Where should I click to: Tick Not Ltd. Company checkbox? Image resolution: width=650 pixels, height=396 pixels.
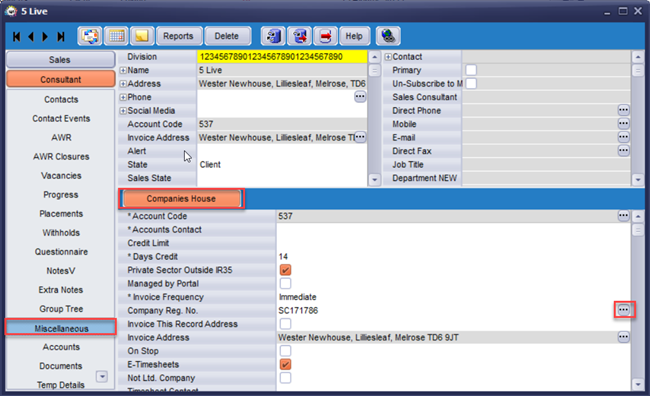pos(285,378)
